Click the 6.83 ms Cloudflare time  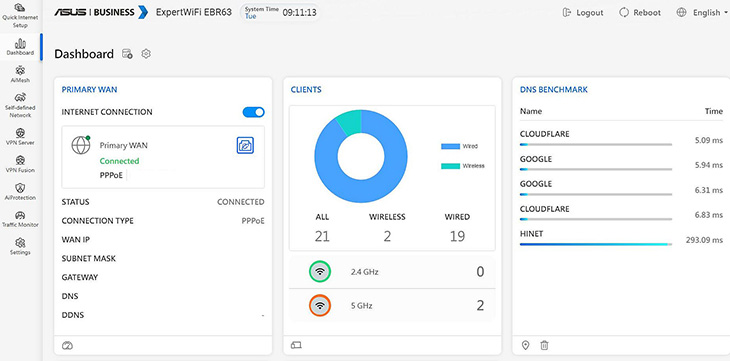[x=709, y=215]
